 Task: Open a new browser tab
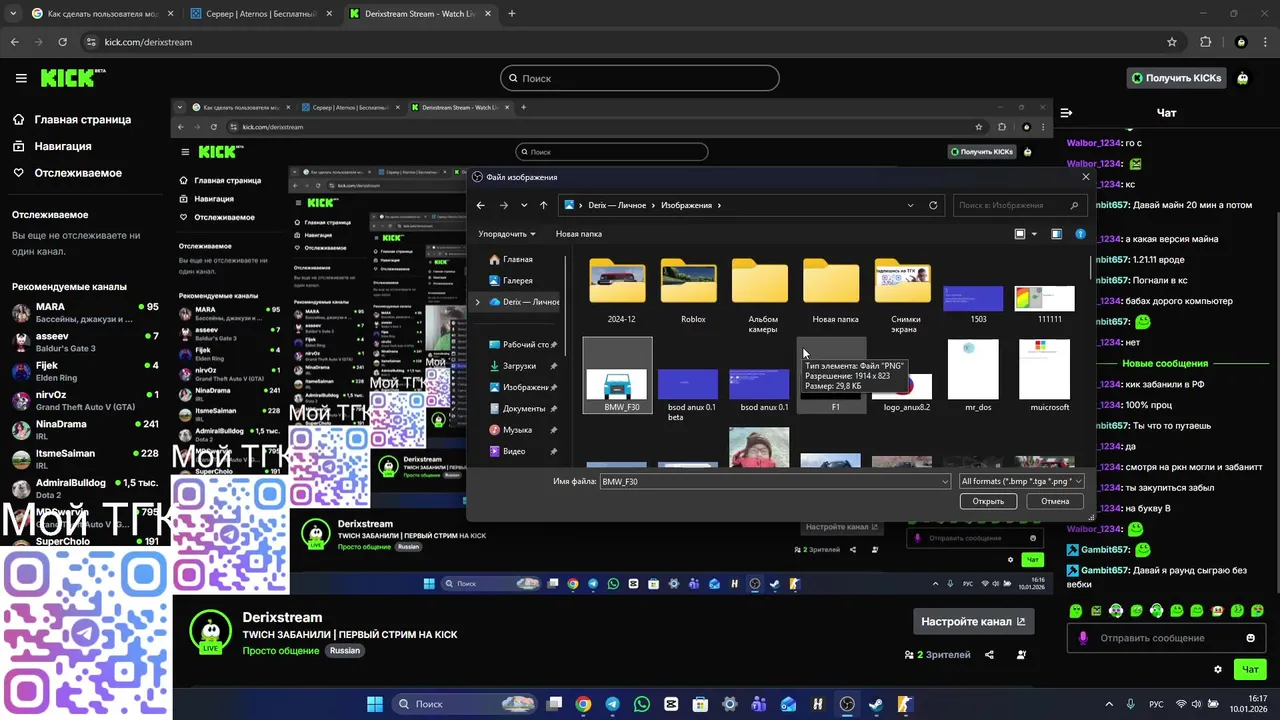(x=512, y=14)
